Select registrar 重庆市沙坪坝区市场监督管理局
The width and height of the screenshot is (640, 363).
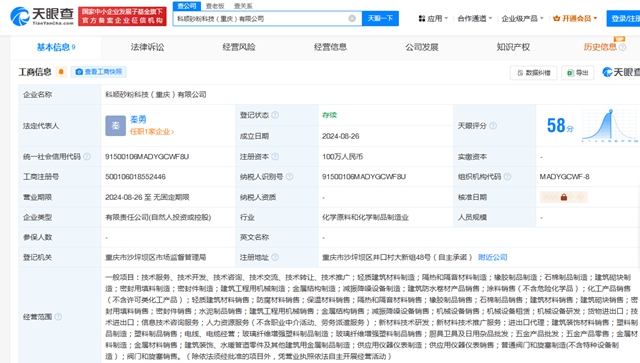coord(156,257)
